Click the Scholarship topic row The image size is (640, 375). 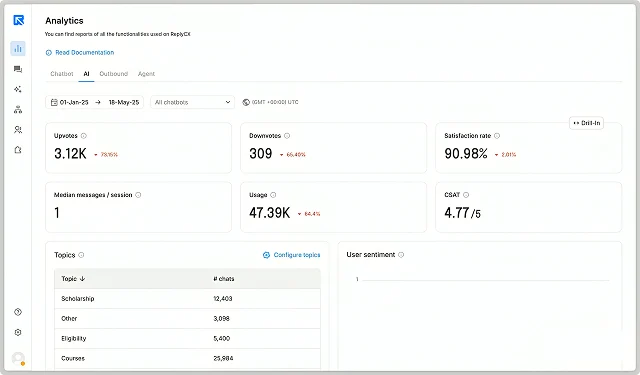(x=187, y=299)
